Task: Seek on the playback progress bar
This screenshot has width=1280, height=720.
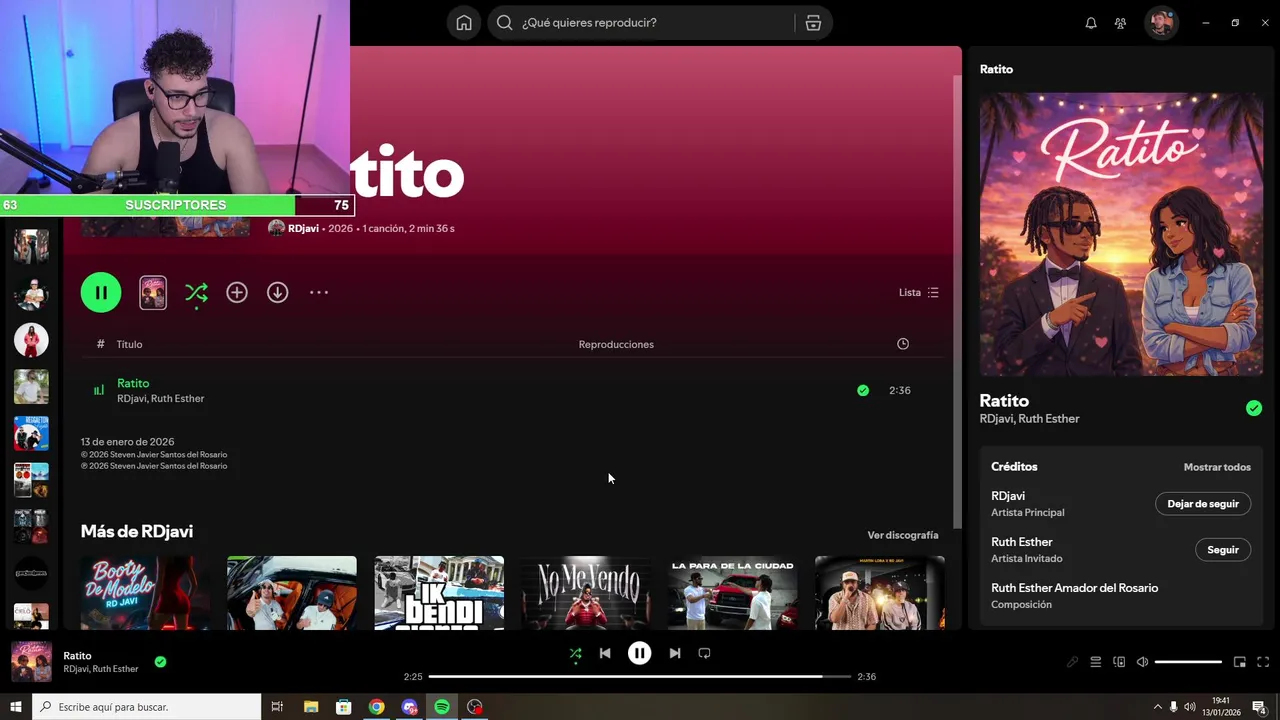Action: pos(640,677)
